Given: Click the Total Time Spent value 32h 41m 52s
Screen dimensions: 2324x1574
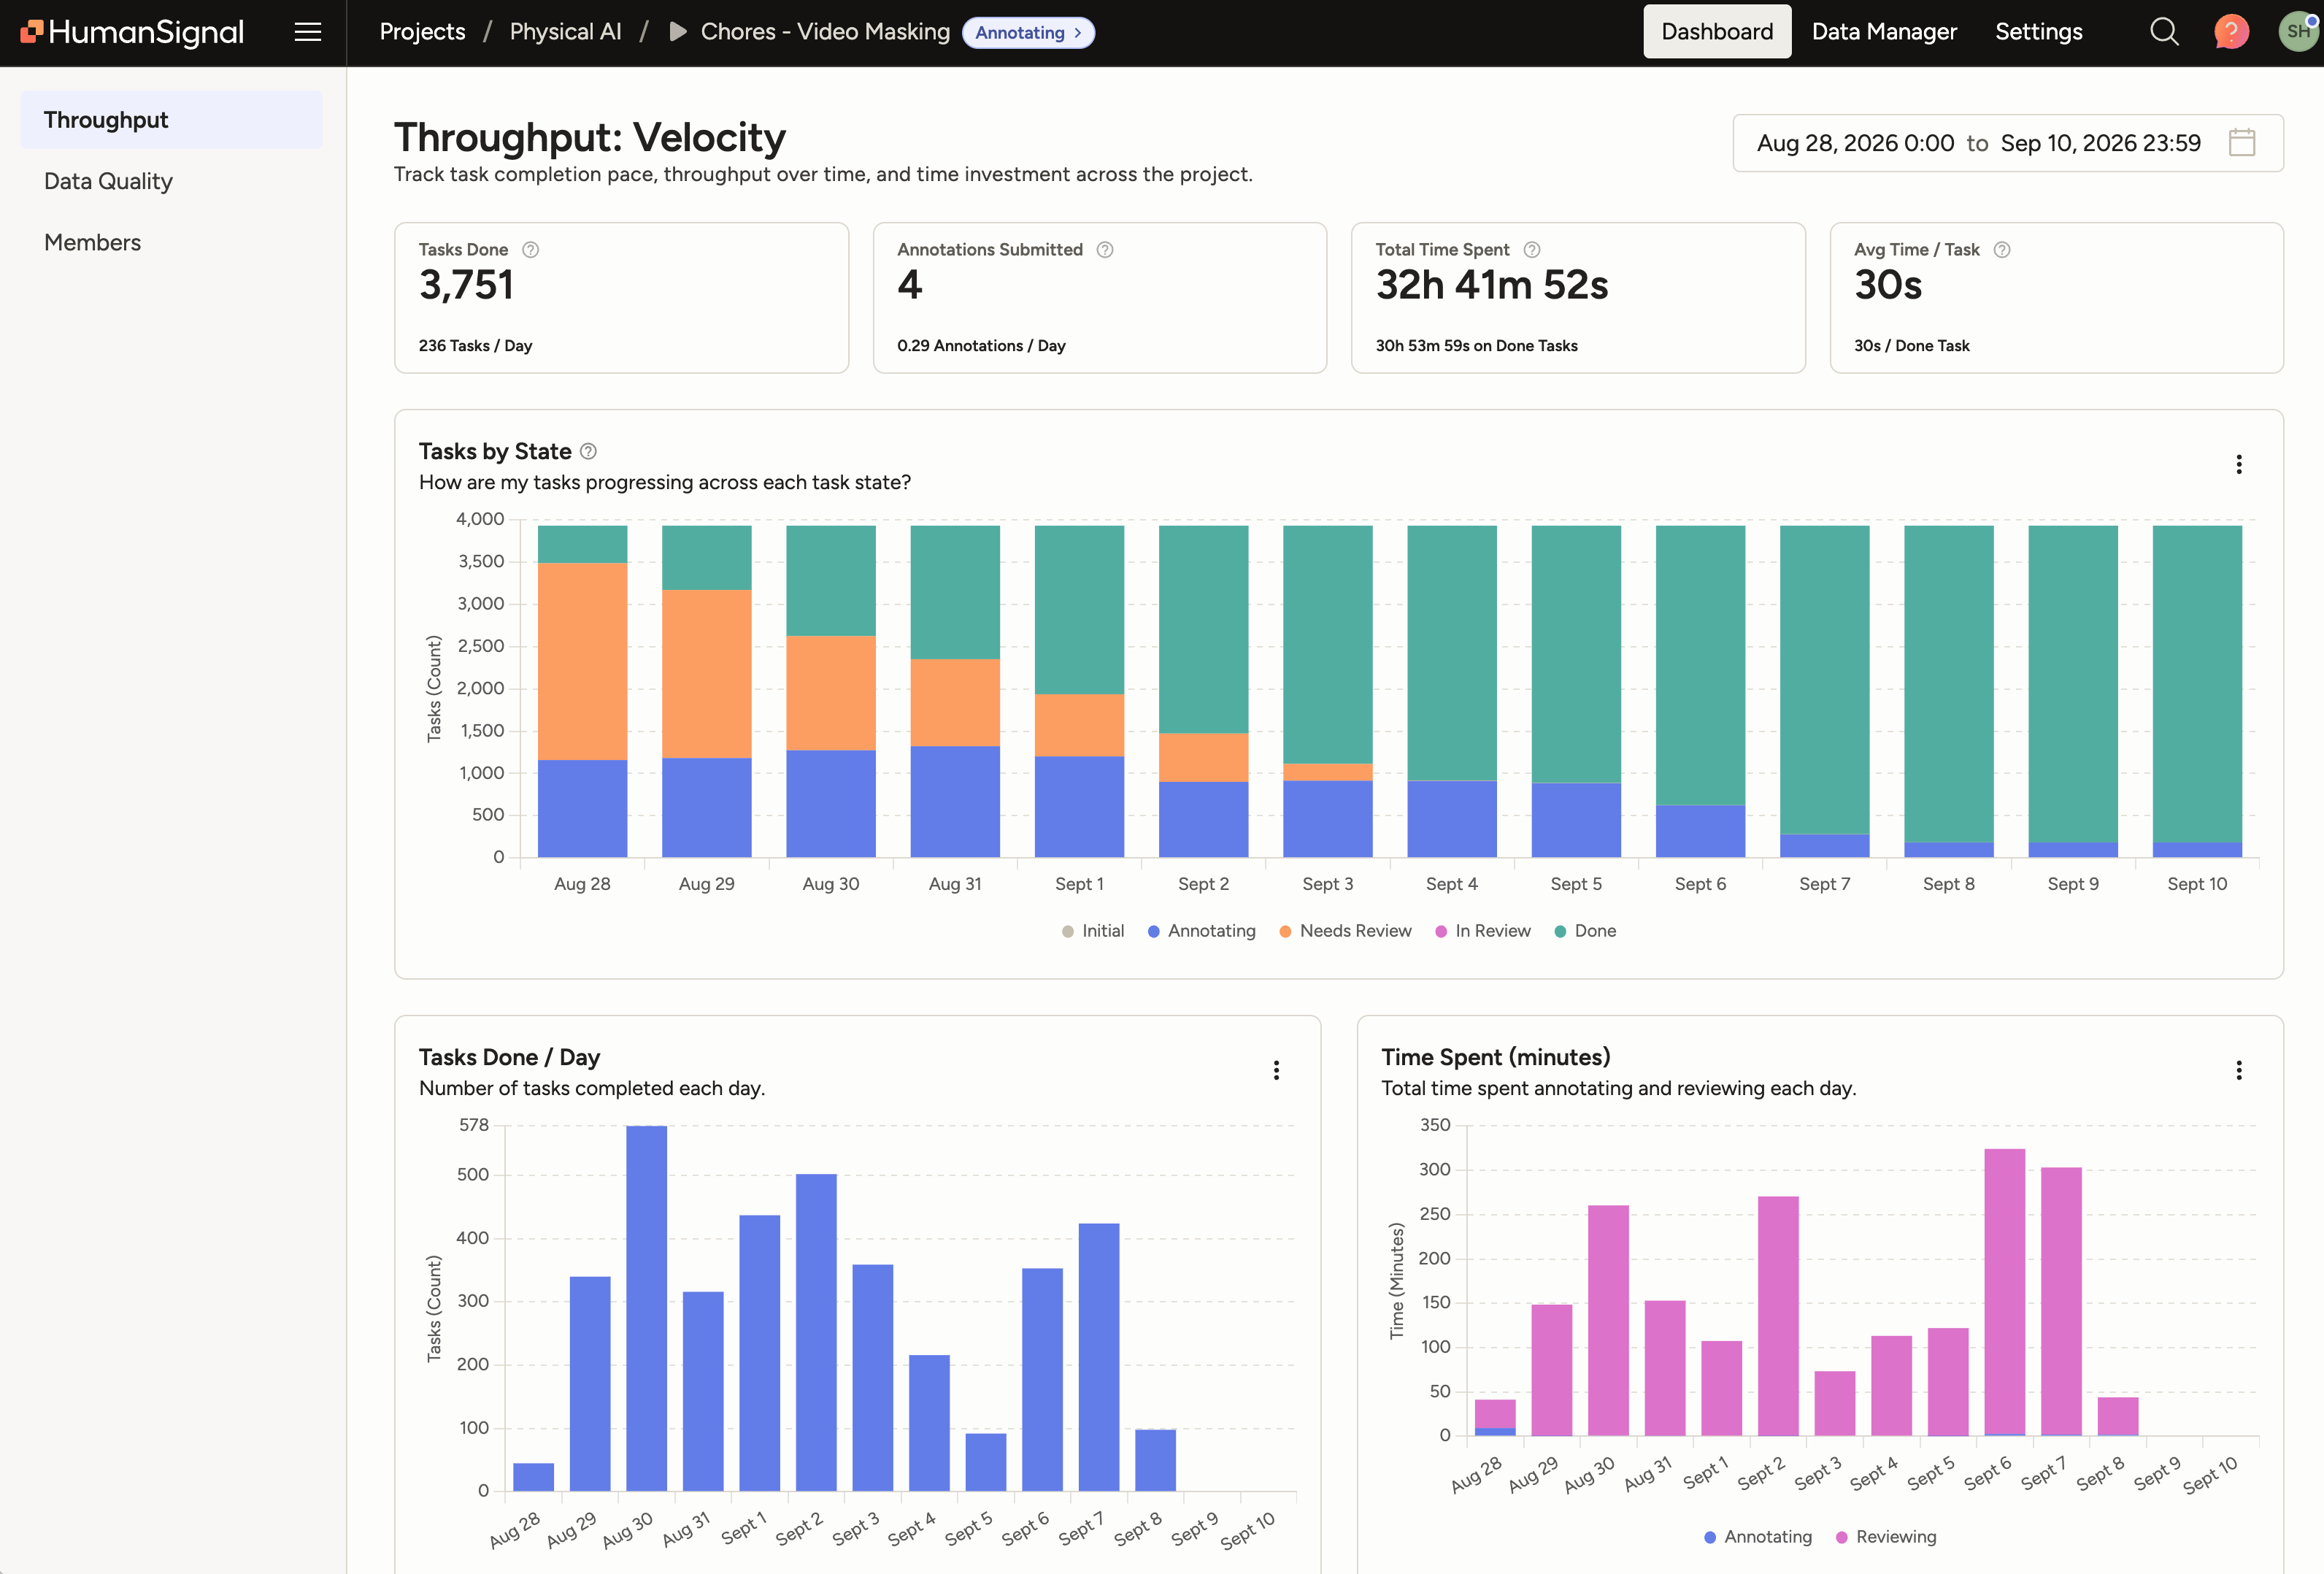Looking at the screenshot, I should click(1492, 286).
